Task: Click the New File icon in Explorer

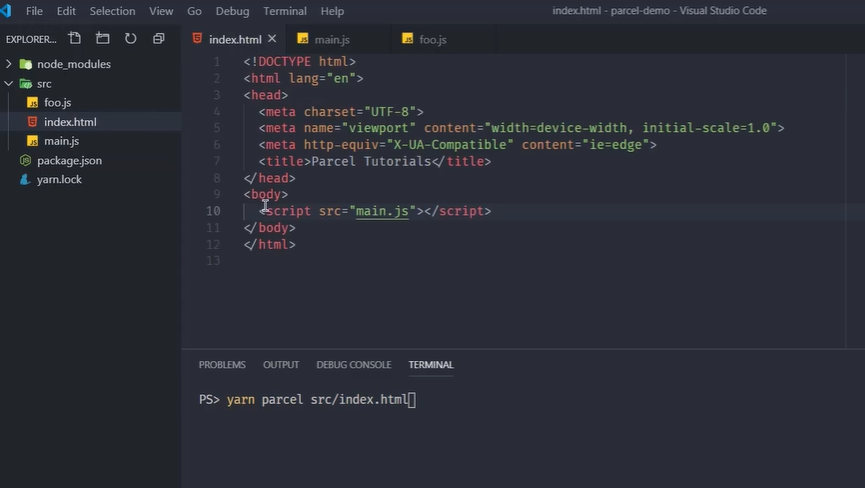Action: point(75,39)
